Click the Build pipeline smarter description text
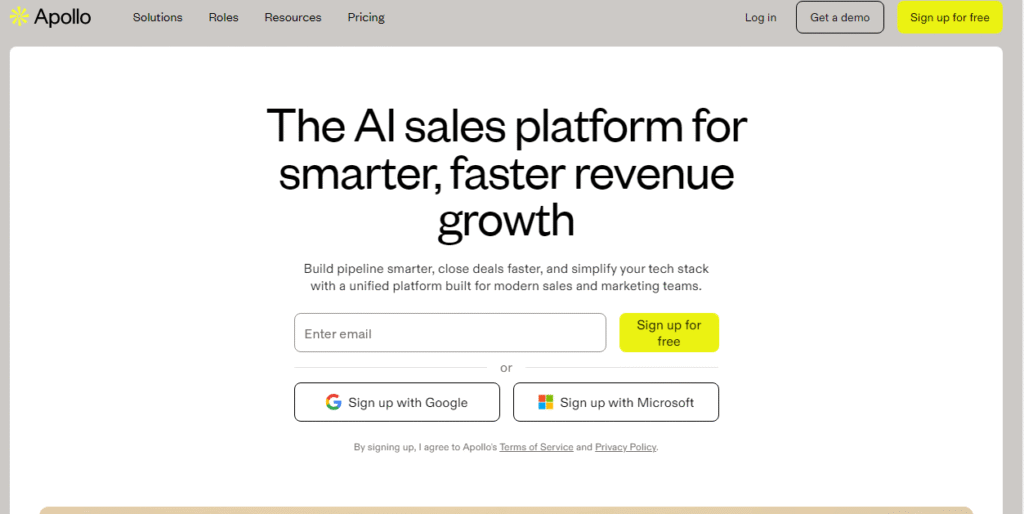1024x514 pixels. (x=506, y=277)
